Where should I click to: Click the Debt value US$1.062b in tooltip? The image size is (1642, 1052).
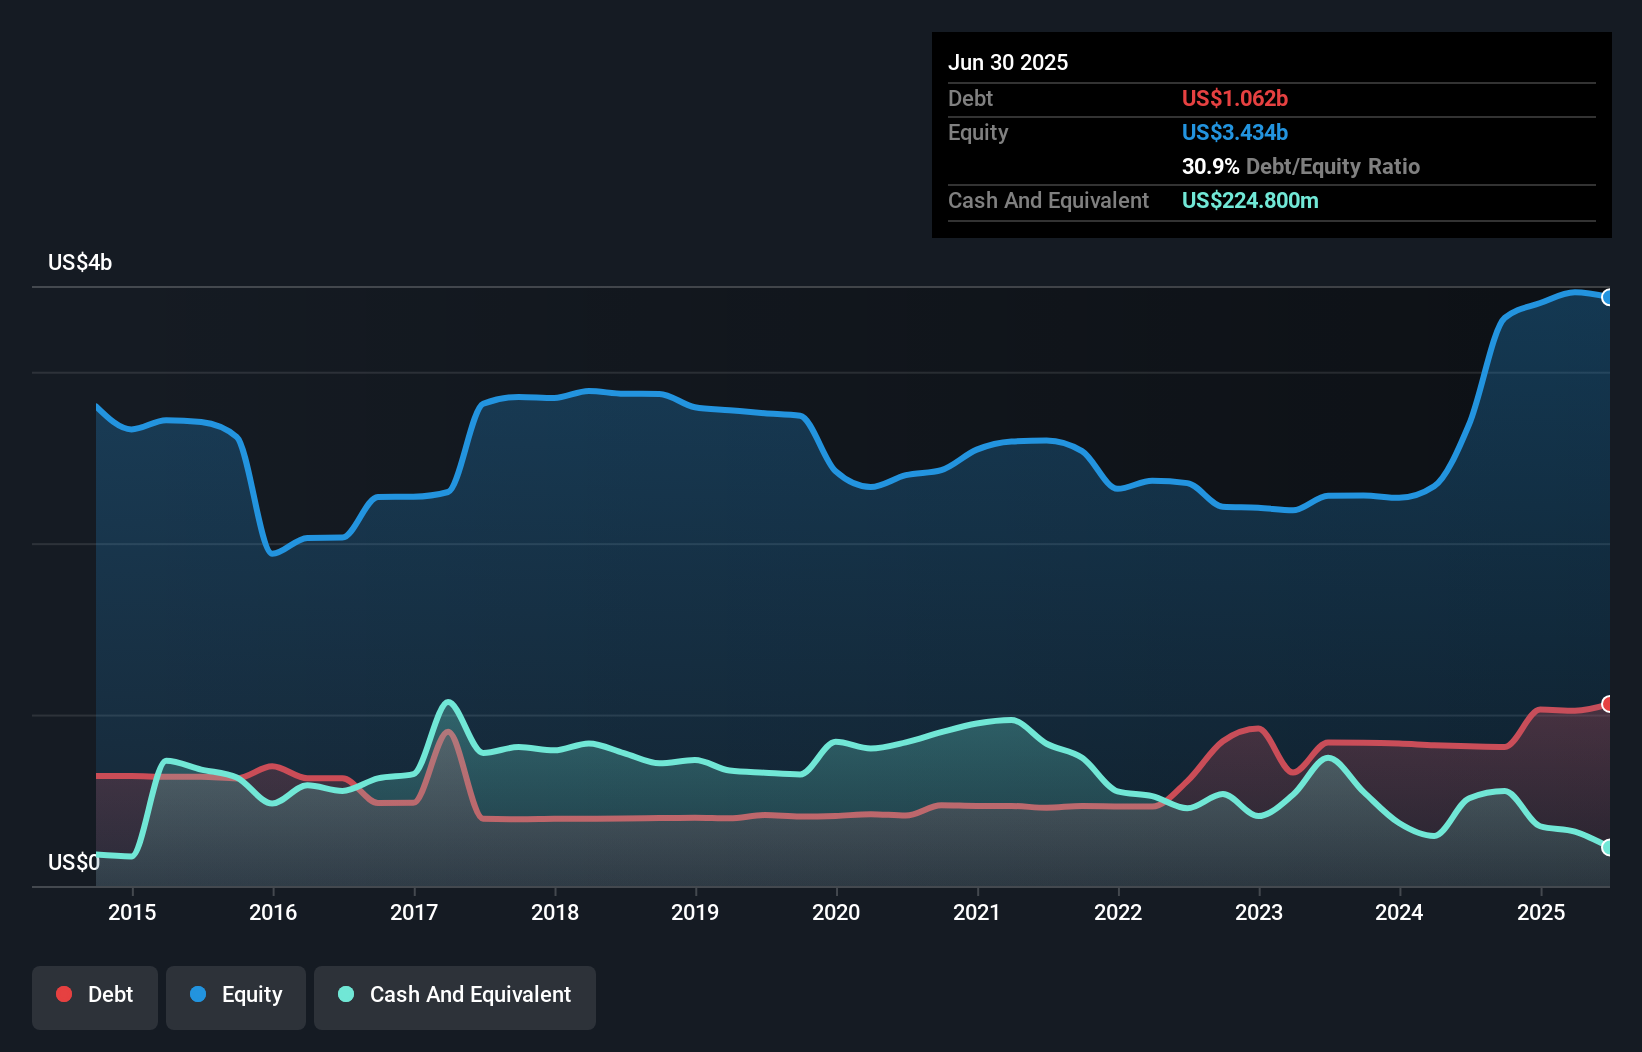tap(1234, 98)
